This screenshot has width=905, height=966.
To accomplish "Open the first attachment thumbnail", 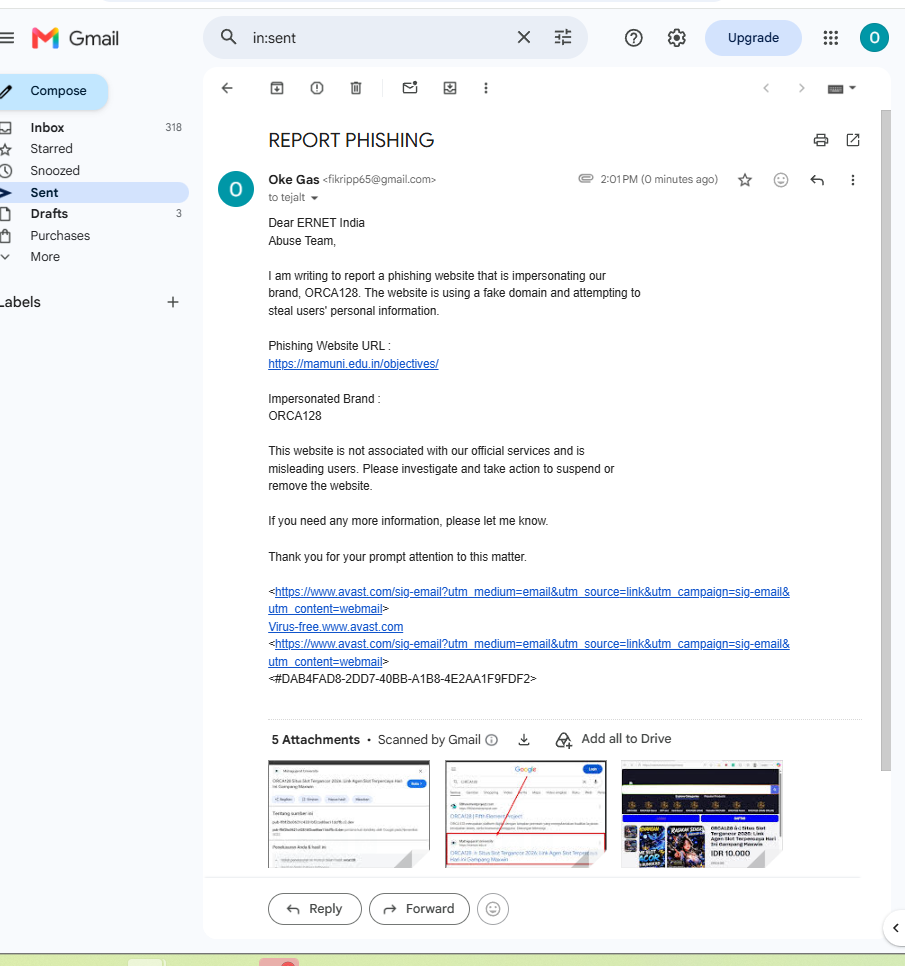I will coord(349,814).
